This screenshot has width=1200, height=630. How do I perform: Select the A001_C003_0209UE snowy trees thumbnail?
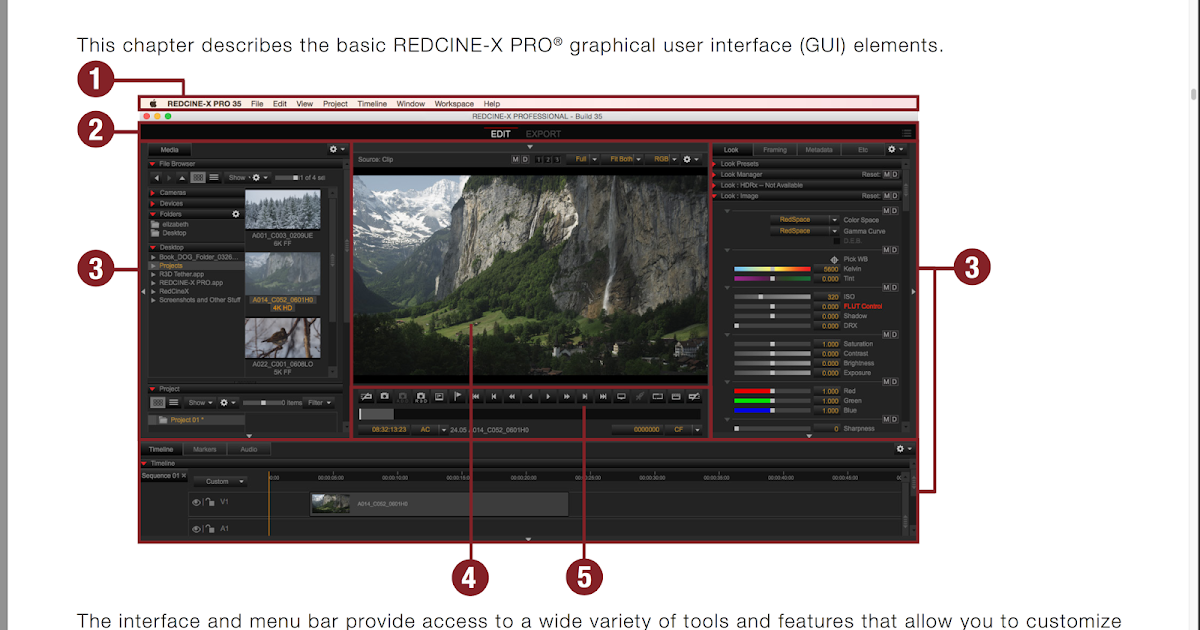click(283, 210)
